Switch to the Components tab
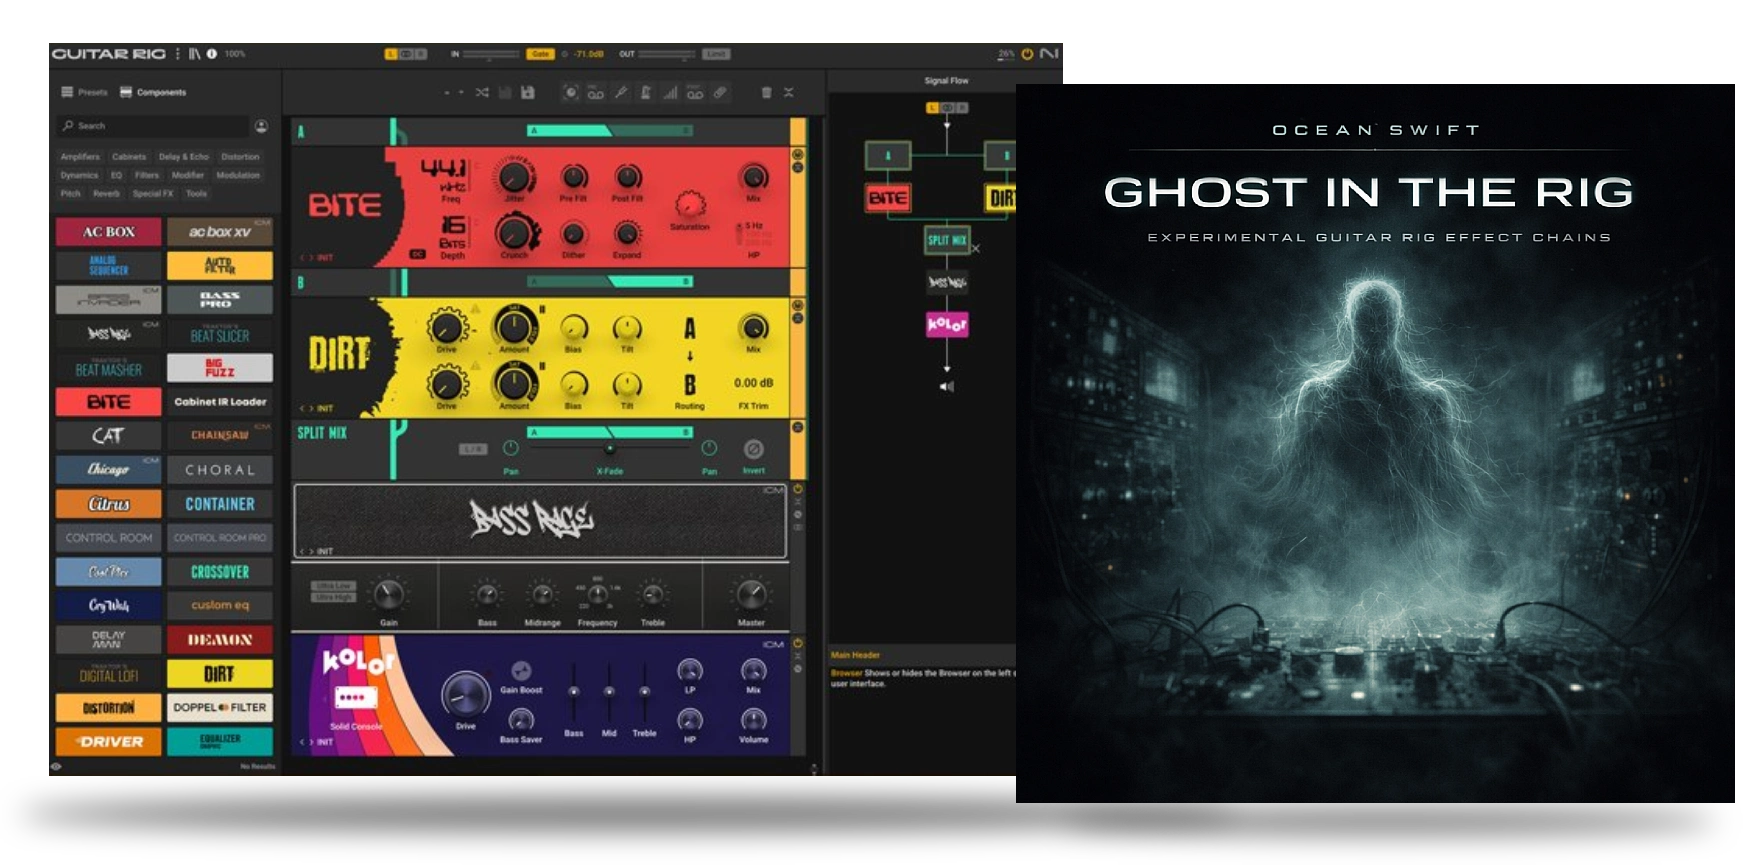Image resolution: width=1752 pixels, height=865 pixels. [x=153, y=92]
